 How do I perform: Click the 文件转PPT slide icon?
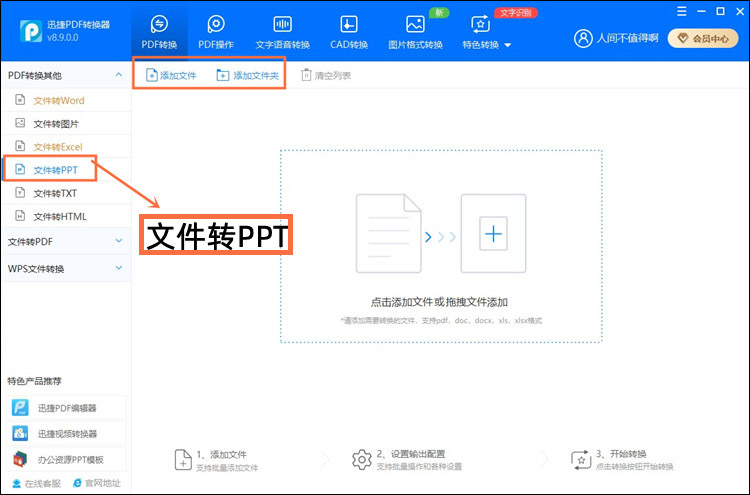tap(20, 169)
